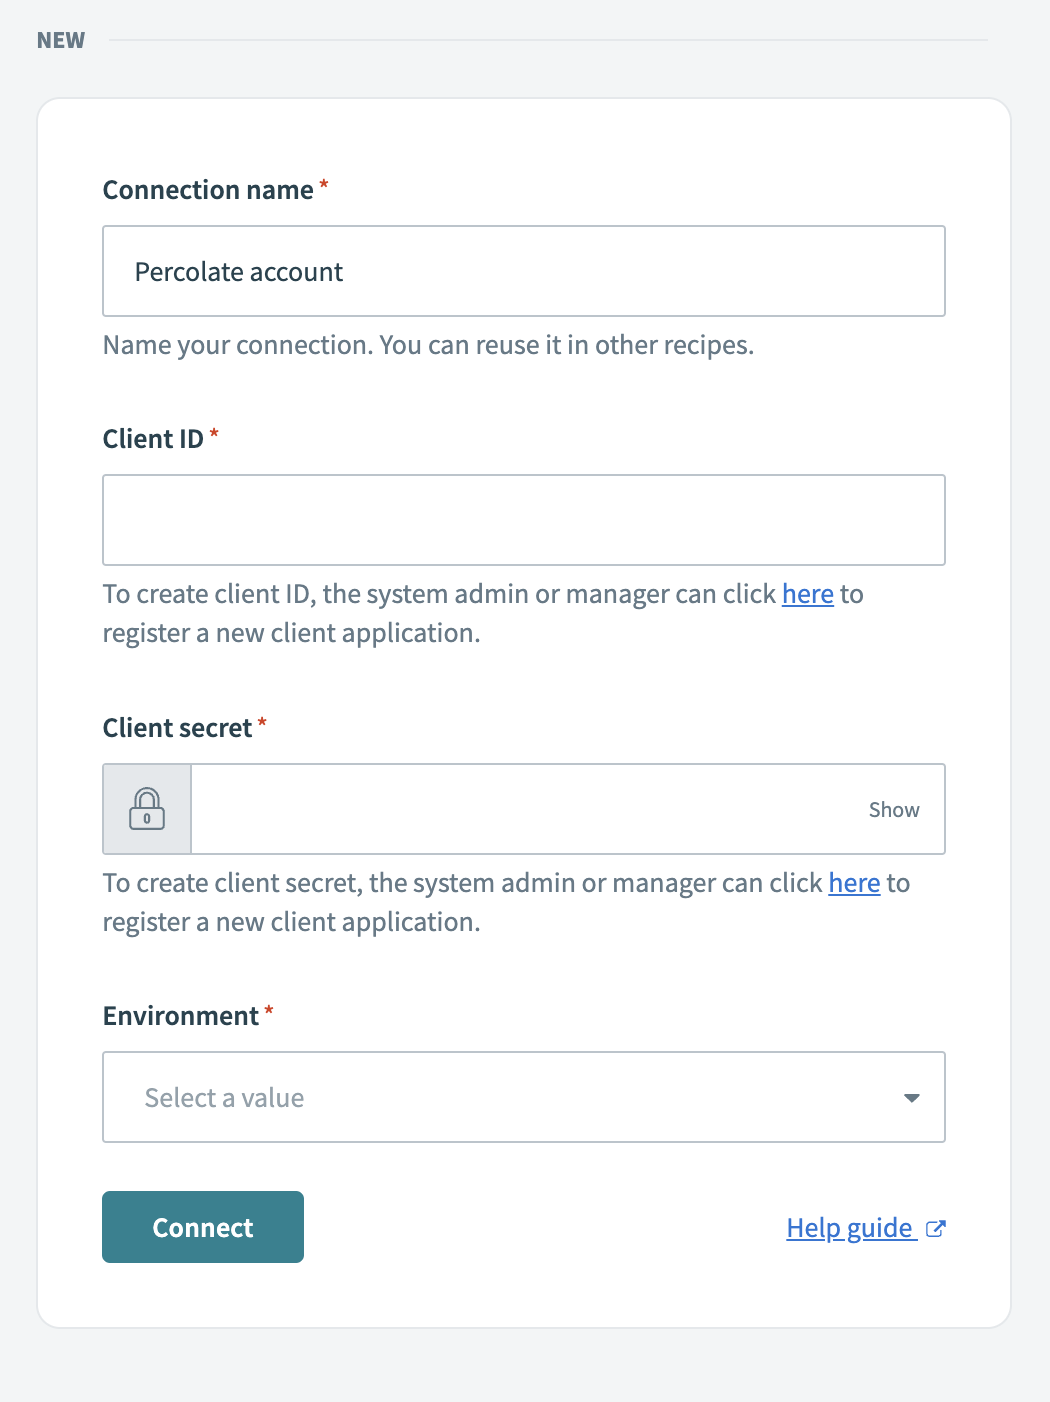Click inside the empty Client ID field
Screen dimensions: 1050x1402
(x=524, y=520)
